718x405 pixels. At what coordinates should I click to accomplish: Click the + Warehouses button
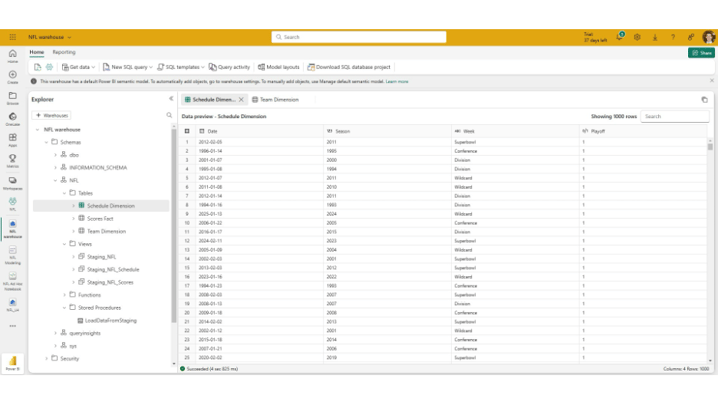pyautogui.click(x=52, y=115)
